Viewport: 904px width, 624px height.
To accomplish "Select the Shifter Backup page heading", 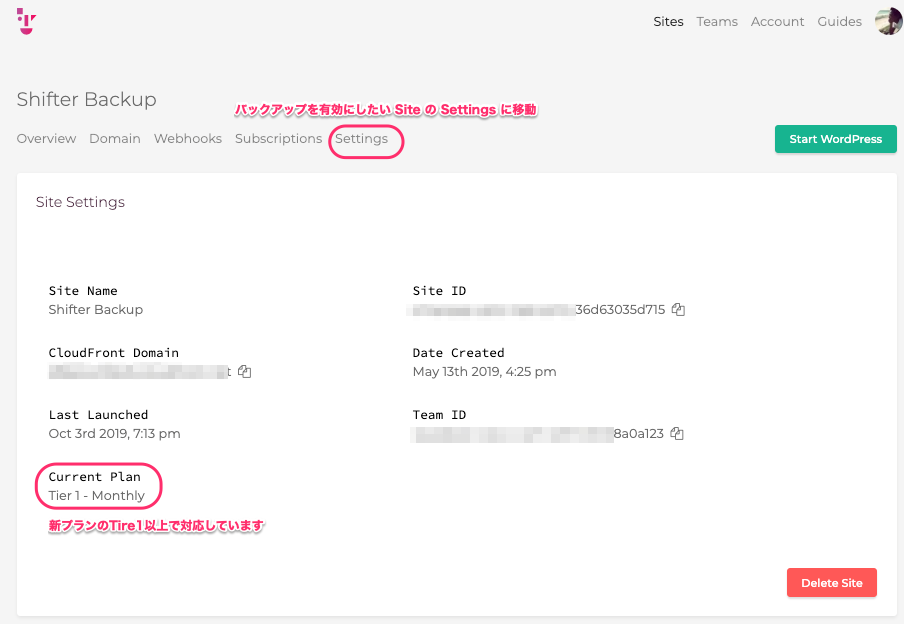I will [x=86, y=99].
